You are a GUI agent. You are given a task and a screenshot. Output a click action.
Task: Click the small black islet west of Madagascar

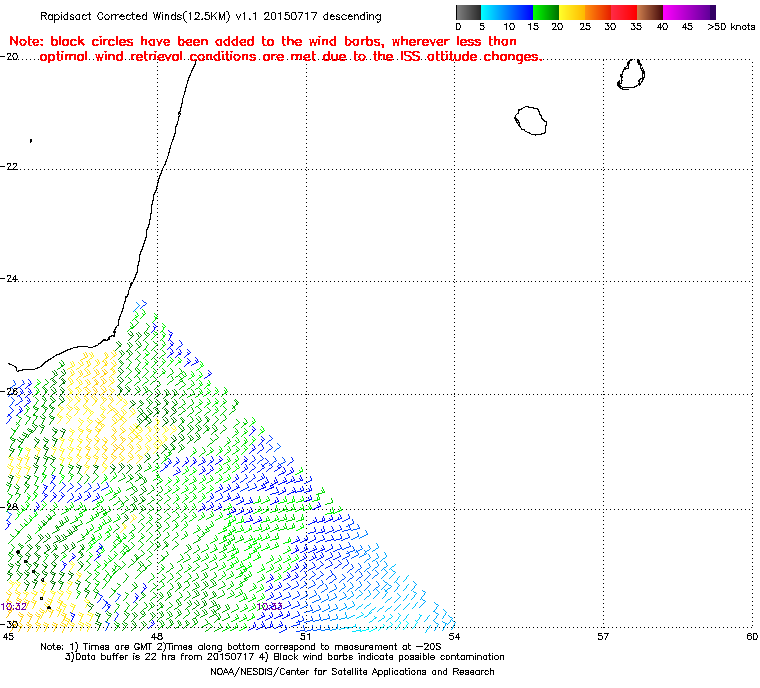pos(31,141)
